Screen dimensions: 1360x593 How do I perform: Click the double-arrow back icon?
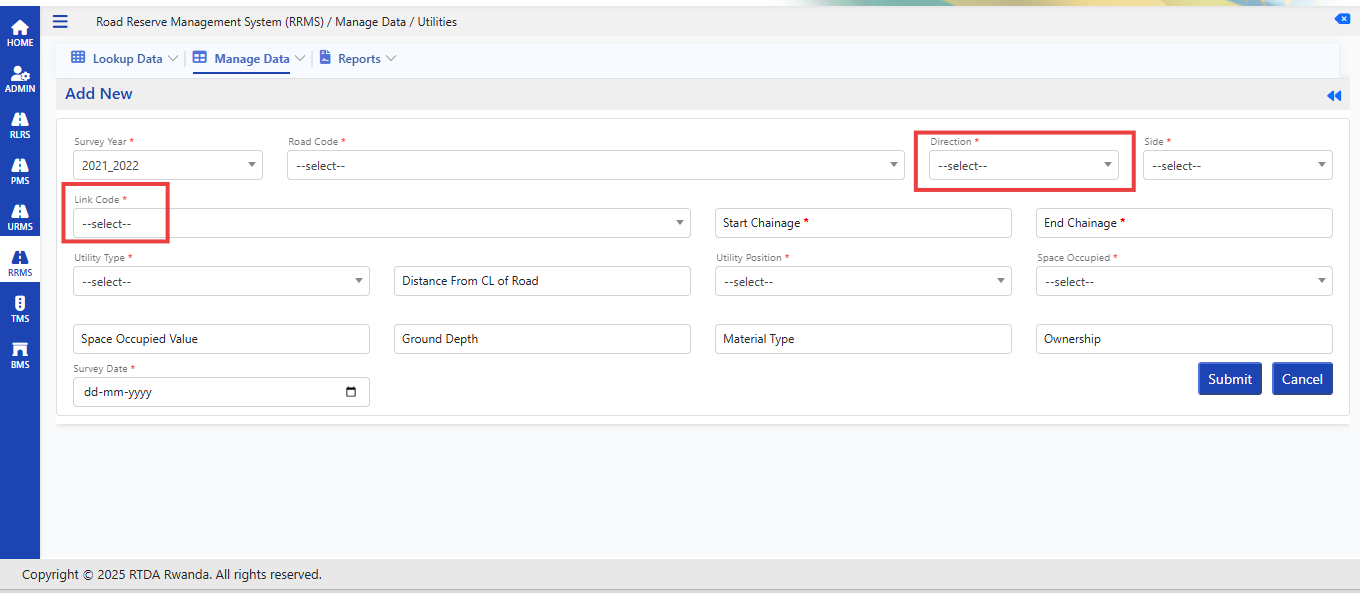point(1333,95)
